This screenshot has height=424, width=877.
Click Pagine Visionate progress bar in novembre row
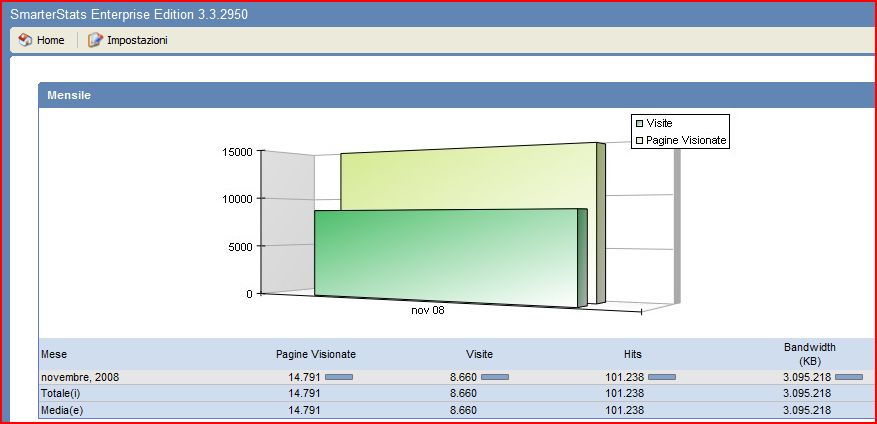click(339, 377)
